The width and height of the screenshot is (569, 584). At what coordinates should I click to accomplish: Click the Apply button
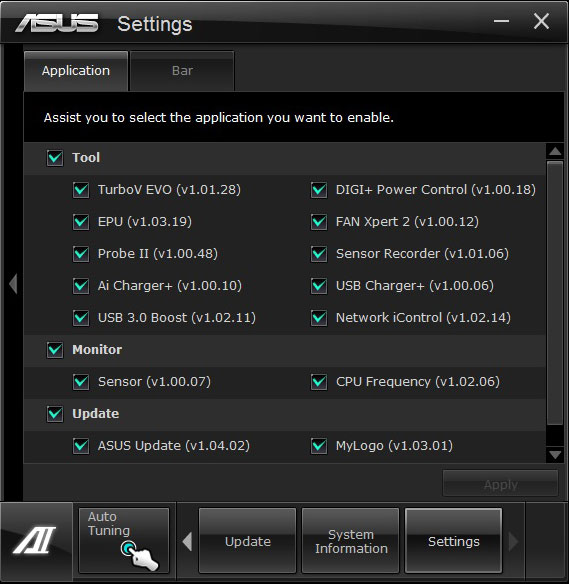(500, 484)
